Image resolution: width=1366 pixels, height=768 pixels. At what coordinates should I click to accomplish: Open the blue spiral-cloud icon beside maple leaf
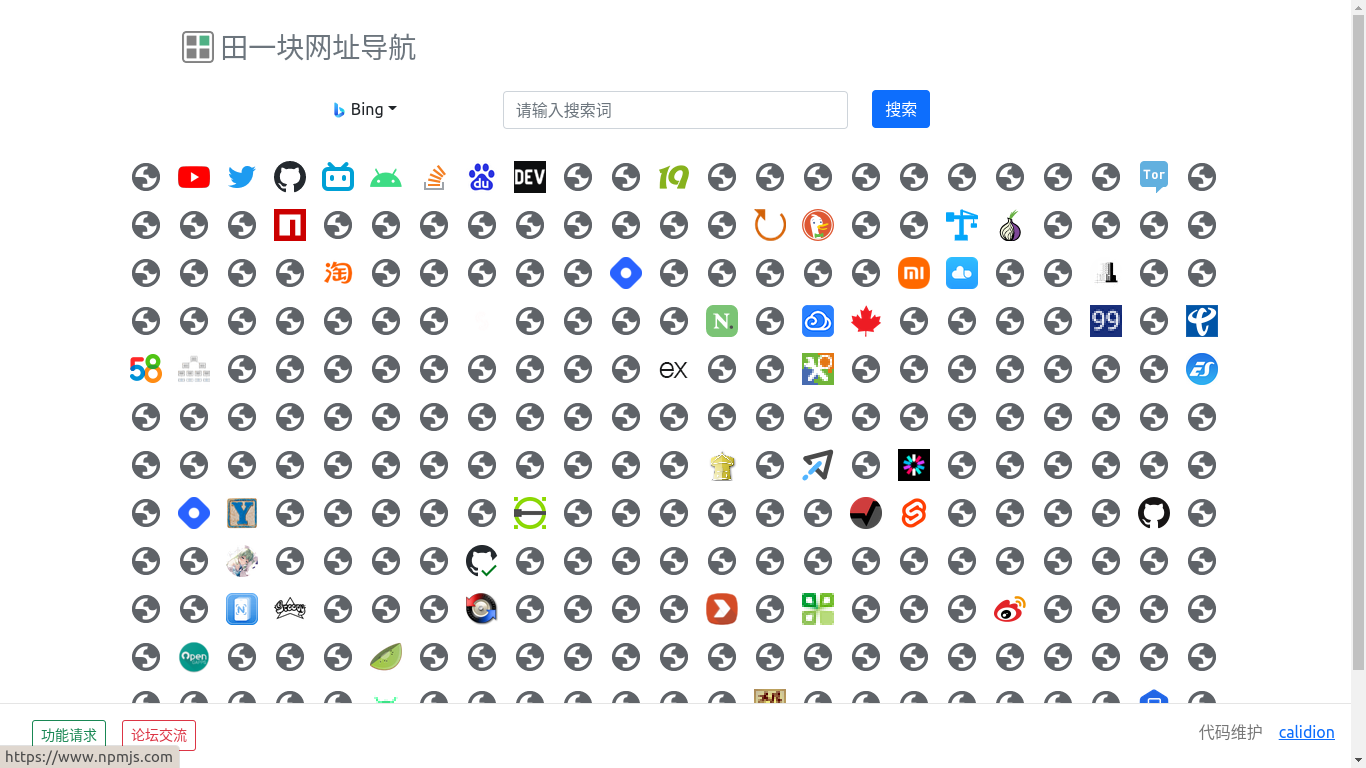[x=818, y=321]
